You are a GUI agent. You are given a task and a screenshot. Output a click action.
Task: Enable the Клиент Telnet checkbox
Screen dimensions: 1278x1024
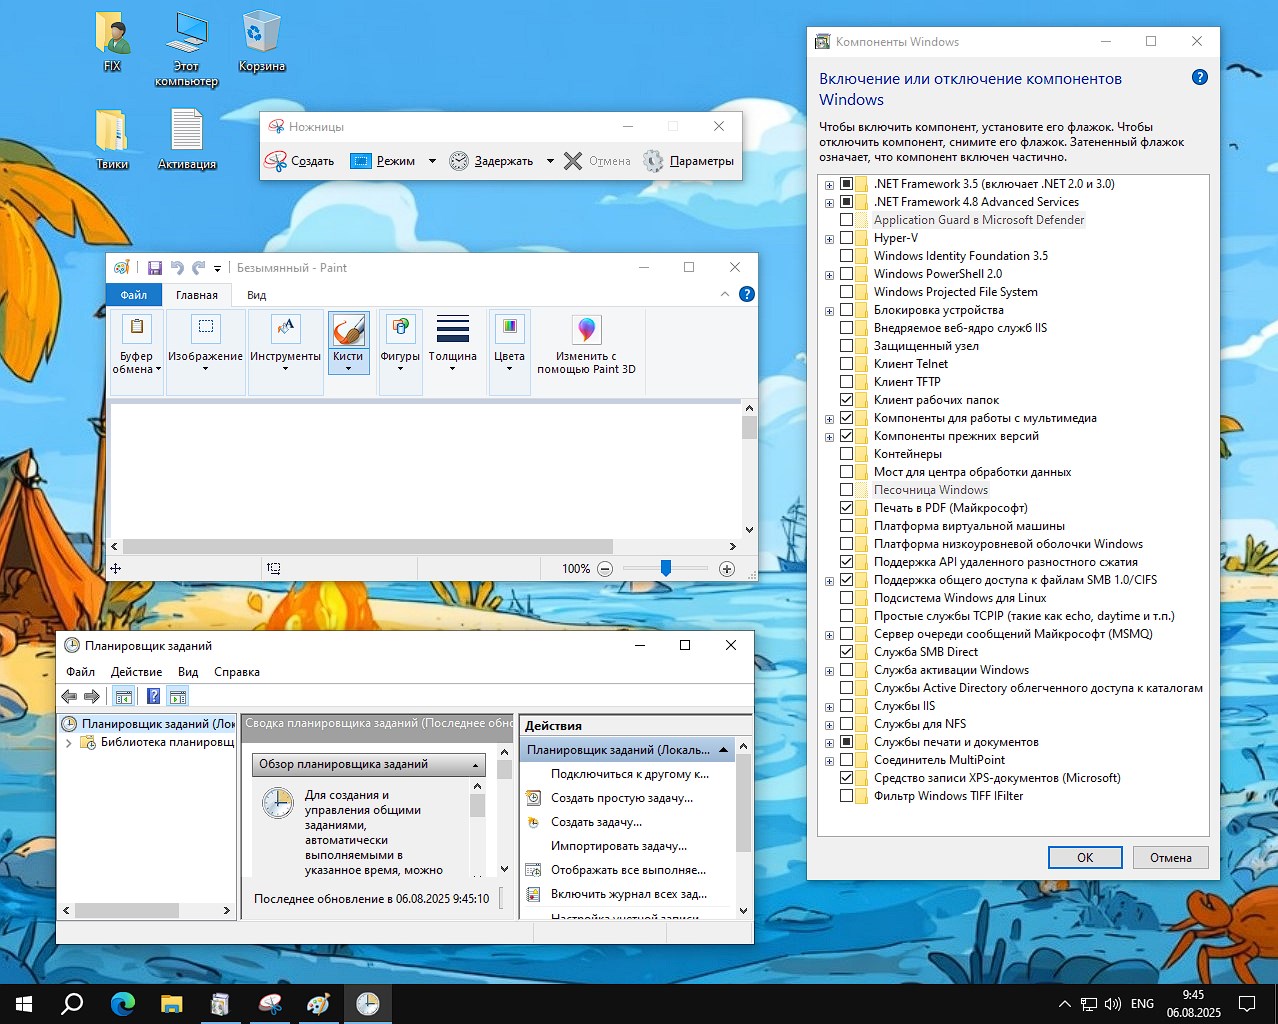[x=847, y=364]
